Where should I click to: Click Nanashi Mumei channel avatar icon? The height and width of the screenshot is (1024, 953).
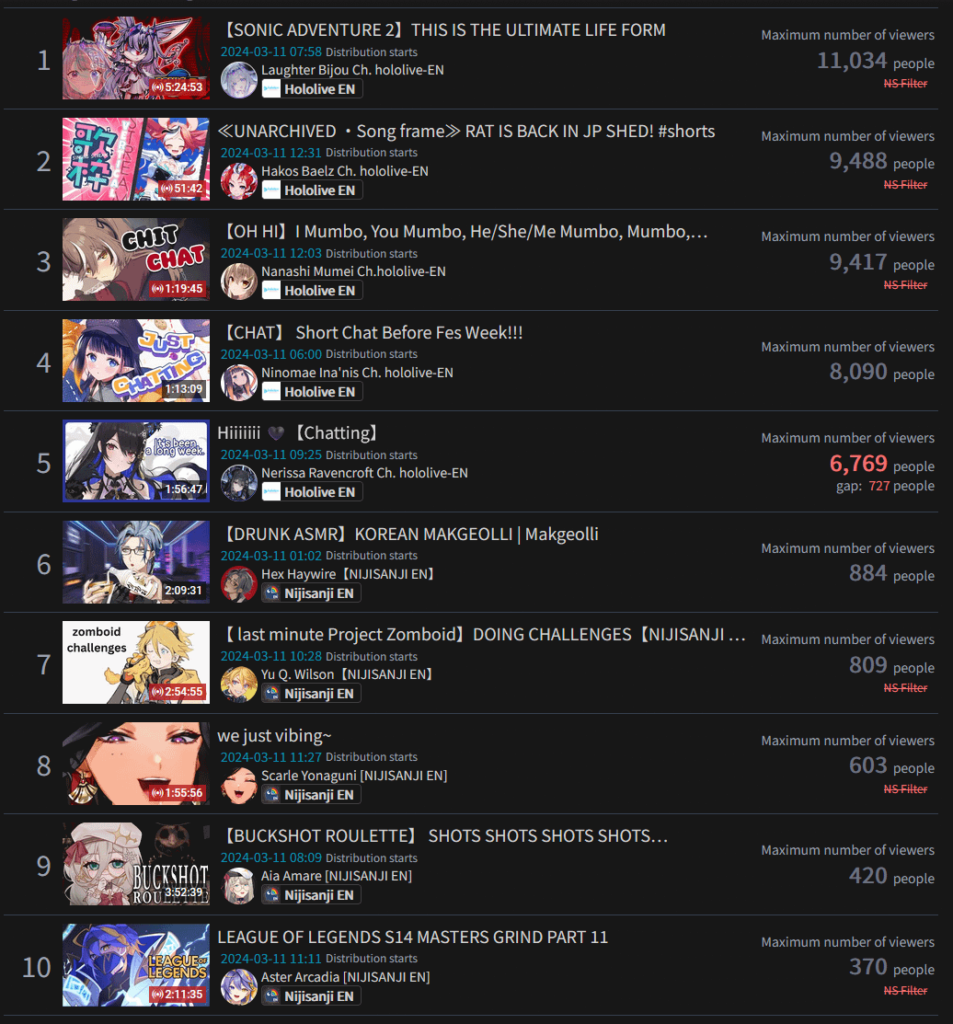point(238,281)
